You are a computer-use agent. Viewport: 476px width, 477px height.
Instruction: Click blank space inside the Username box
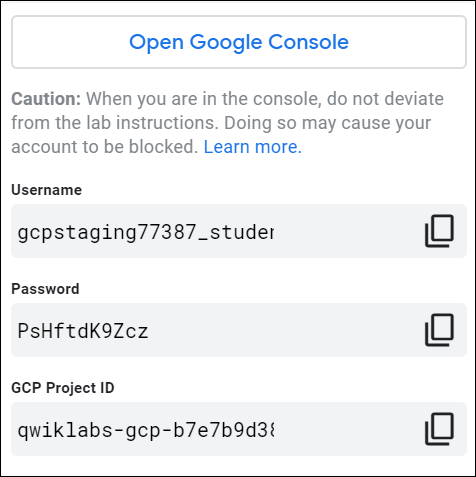point(347,231)
